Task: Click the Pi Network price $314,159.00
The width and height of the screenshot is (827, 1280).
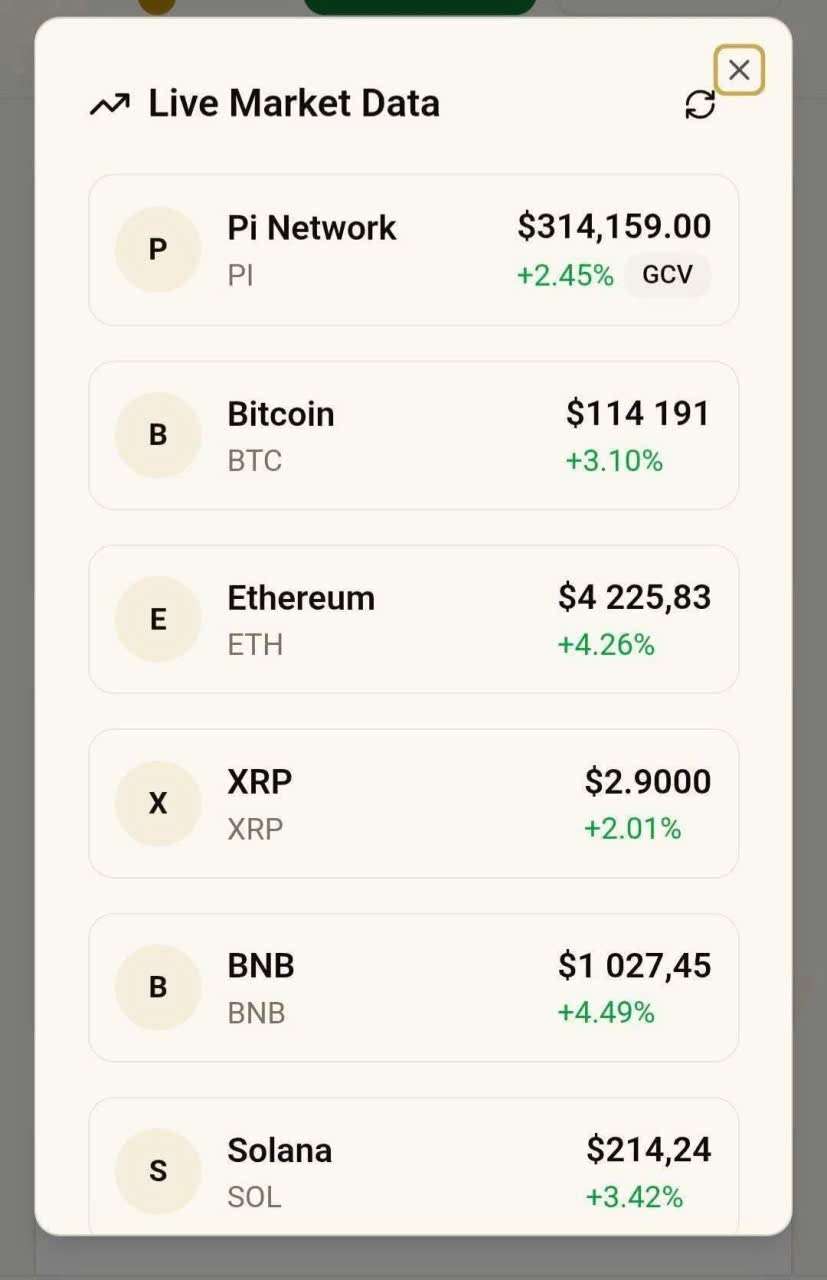Action: tap(614, 227)
